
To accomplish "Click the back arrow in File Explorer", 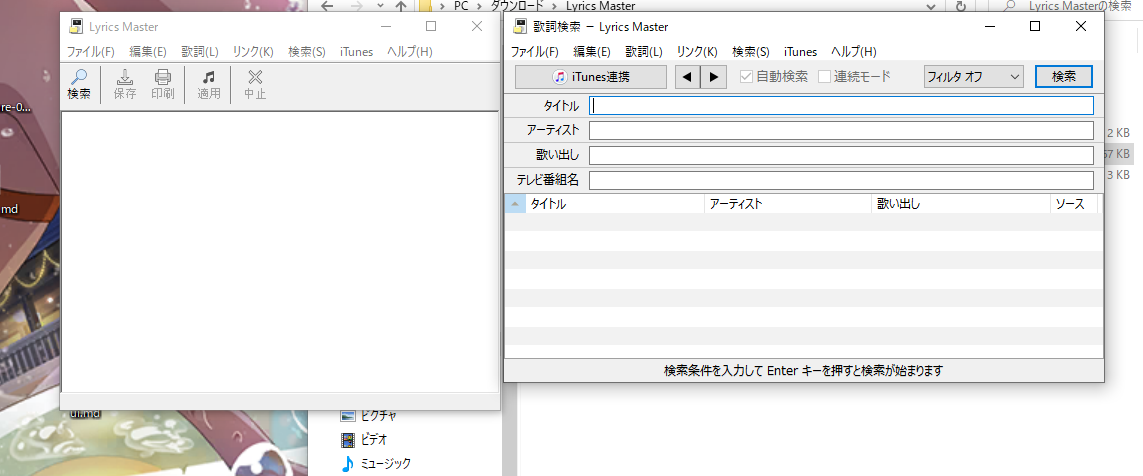I will [x=328, y=6].
